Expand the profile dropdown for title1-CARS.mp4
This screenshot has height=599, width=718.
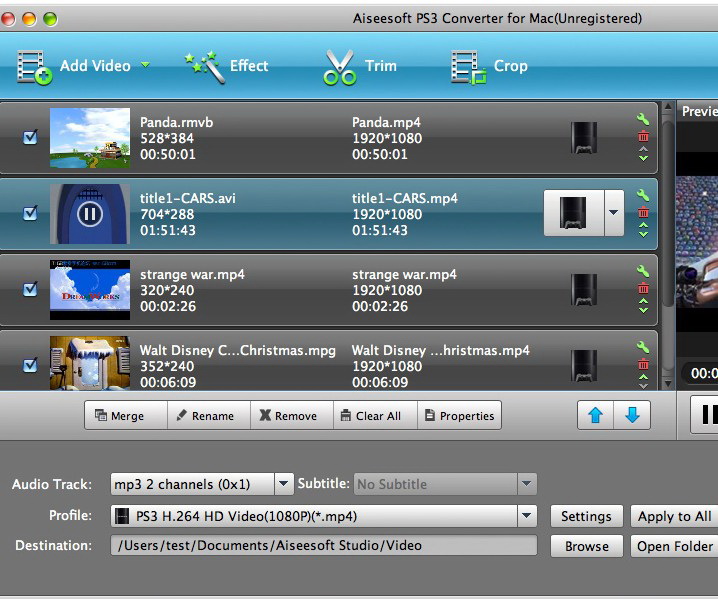pyautogui.click(x=614, y=213)
